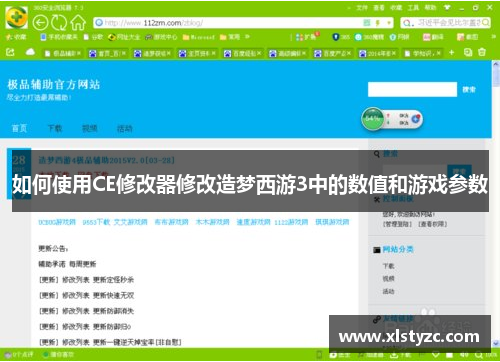Image resolution: width=500 pixels, height=362 pixels.
Task: Open the 木木游戏网 link
Action: (212, 222)
